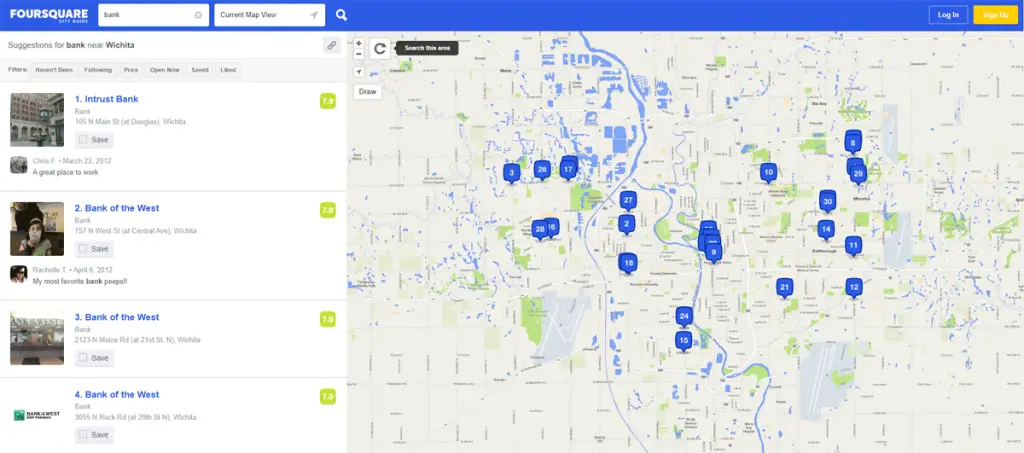Click the yellow Sign Up button
1024x453 pixels.
(995, 15)
